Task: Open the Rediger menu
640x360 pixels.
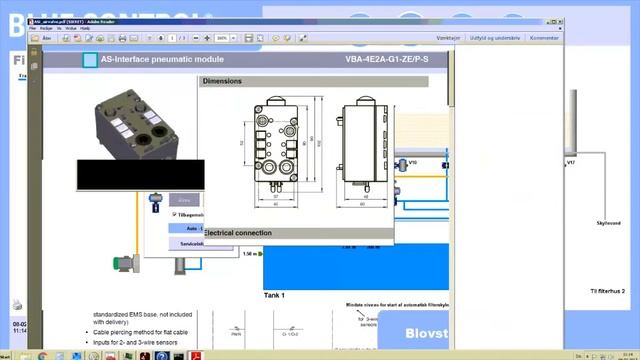Action: [x=46, y=28]
